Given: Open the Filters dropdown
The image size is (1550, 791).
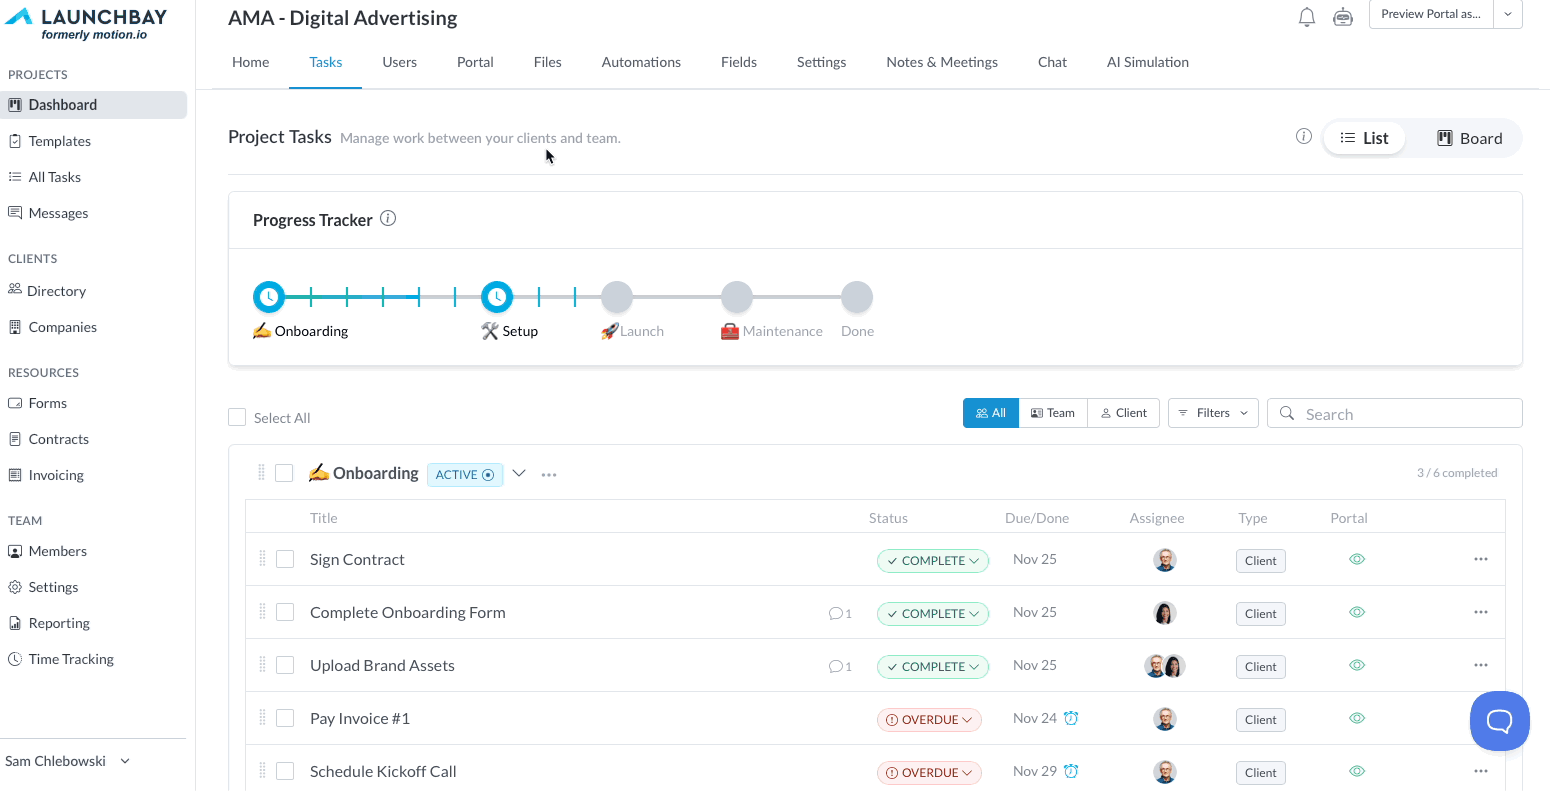Looking at the screenshot, I should coord(1213,413).
